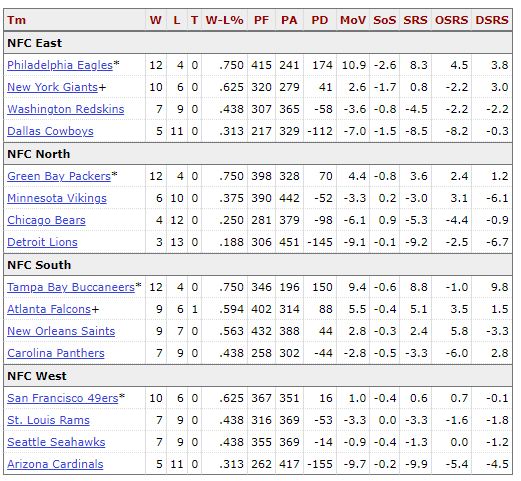Click Packers' PD value 70
The width and height of the screenshot is (521, 481).
click(x=326, y=176)
